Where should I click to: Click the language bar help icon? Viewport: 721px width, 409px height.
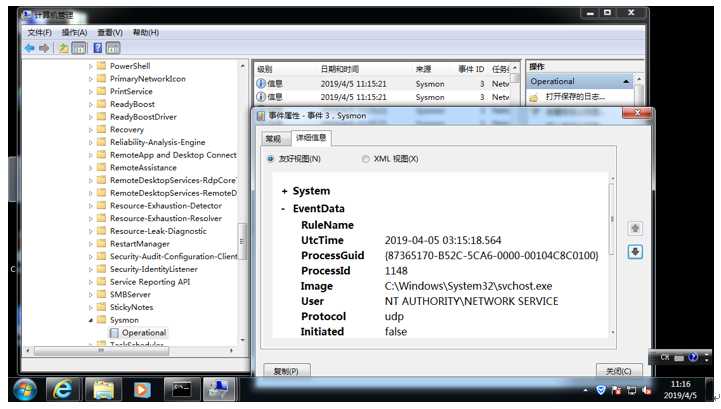pyautogui.click(x=693, y=357)
